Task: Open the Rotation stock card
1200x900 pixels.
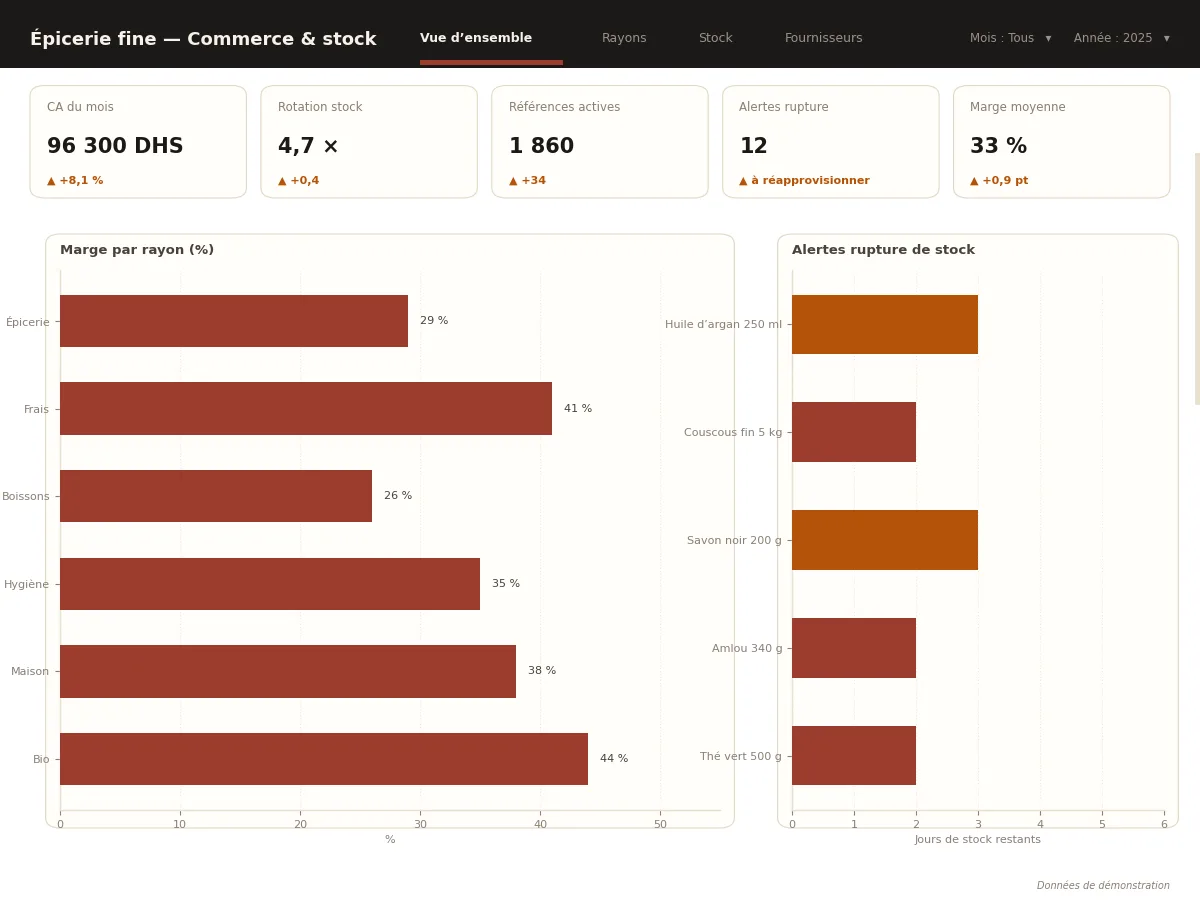Action: [369, 142]
